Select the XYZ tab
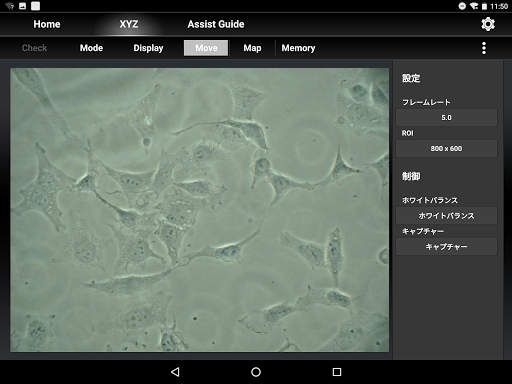 [129, 24]
